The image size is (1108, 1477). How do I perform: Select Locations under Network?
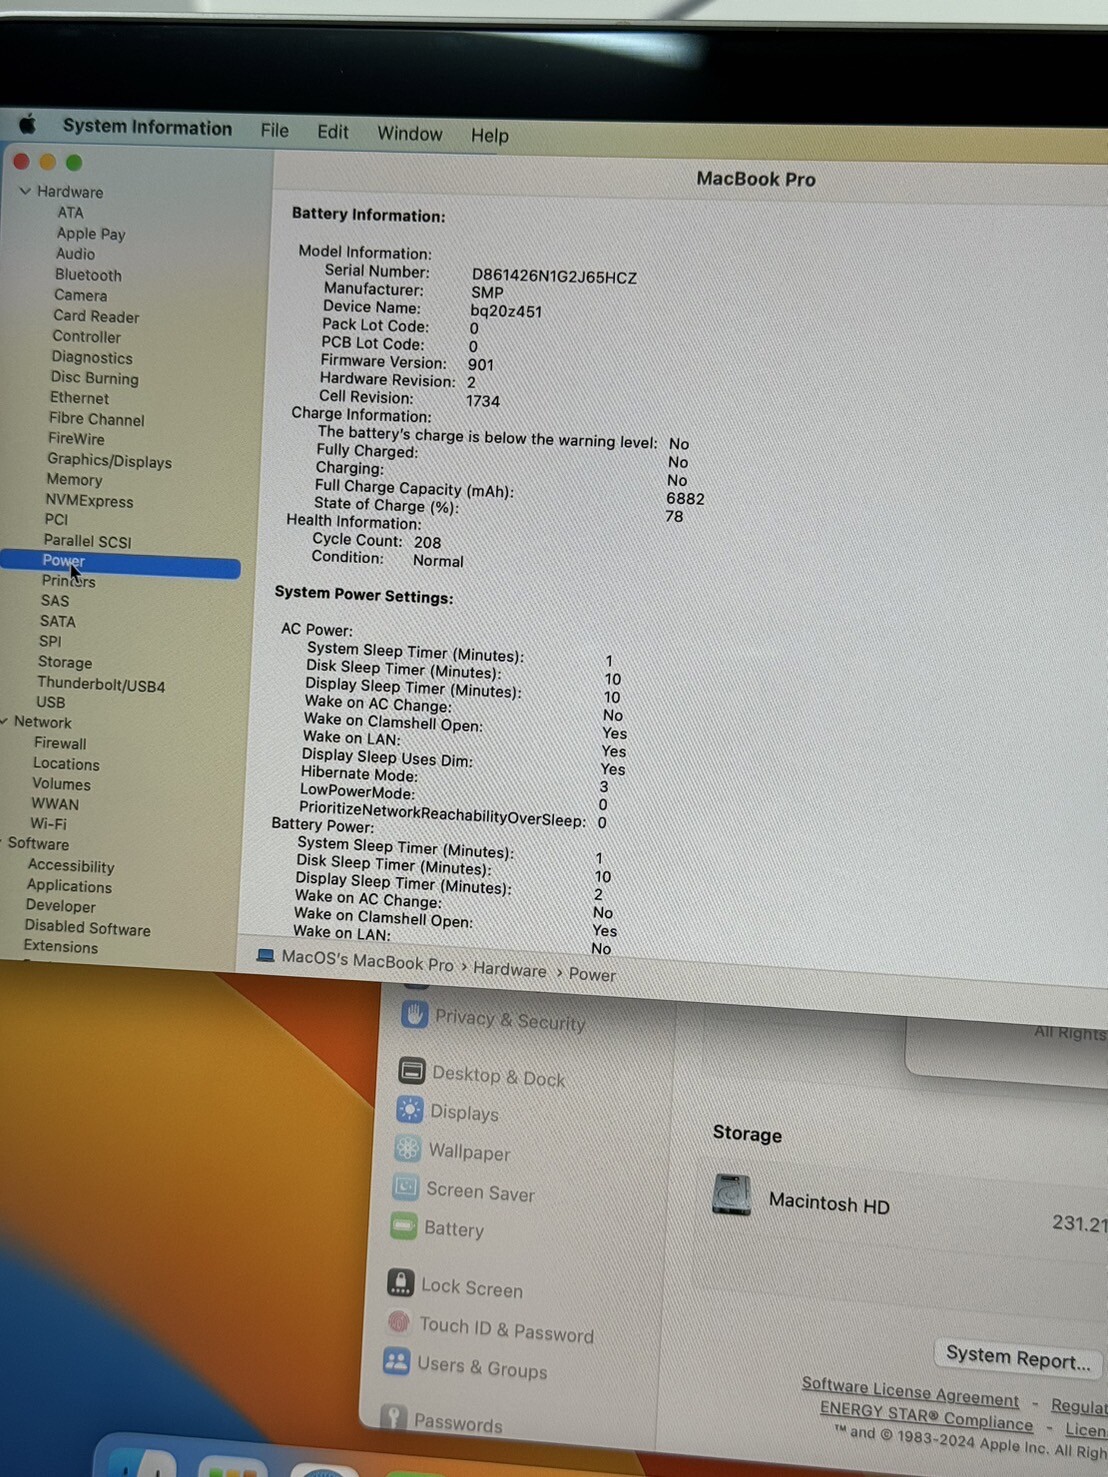66,763
